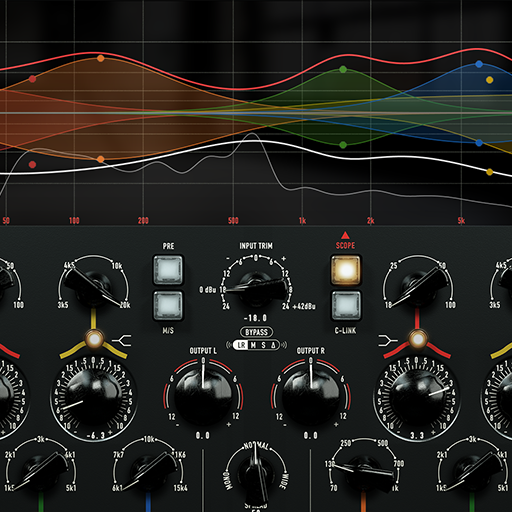Image resolution: width=512 pixels, height=512 pixels.
Task: Click the OUTPUT L knob
Action: click(x=203, y=396)
